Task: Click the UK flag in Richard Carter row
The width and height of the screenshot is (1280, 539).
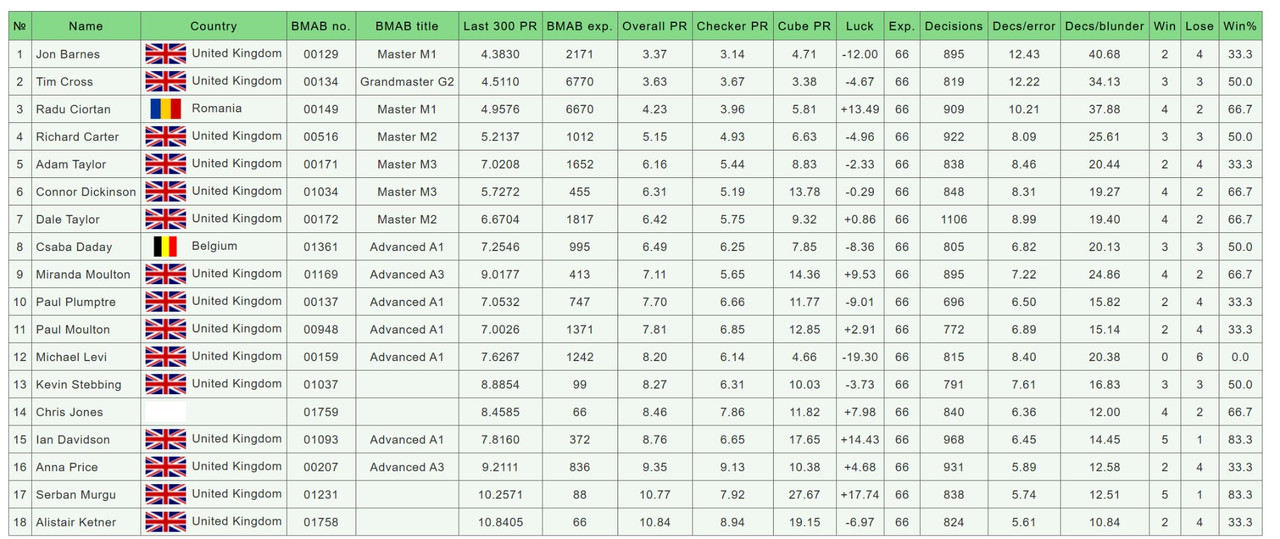Action: coord(166,136)
